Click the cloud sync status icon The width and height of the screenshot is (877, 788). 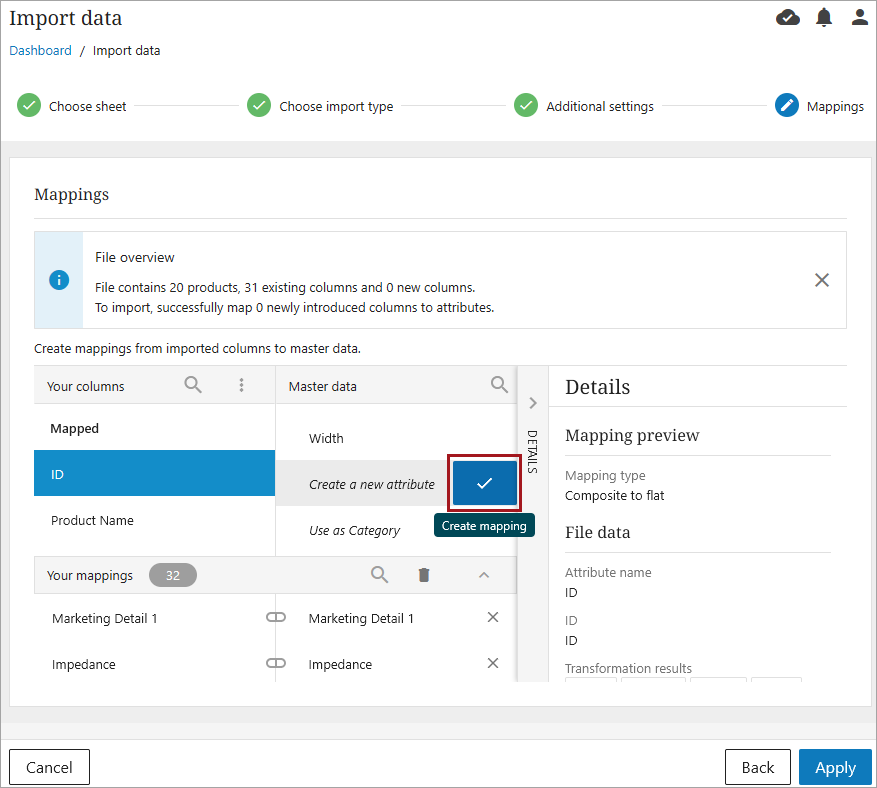788,17
